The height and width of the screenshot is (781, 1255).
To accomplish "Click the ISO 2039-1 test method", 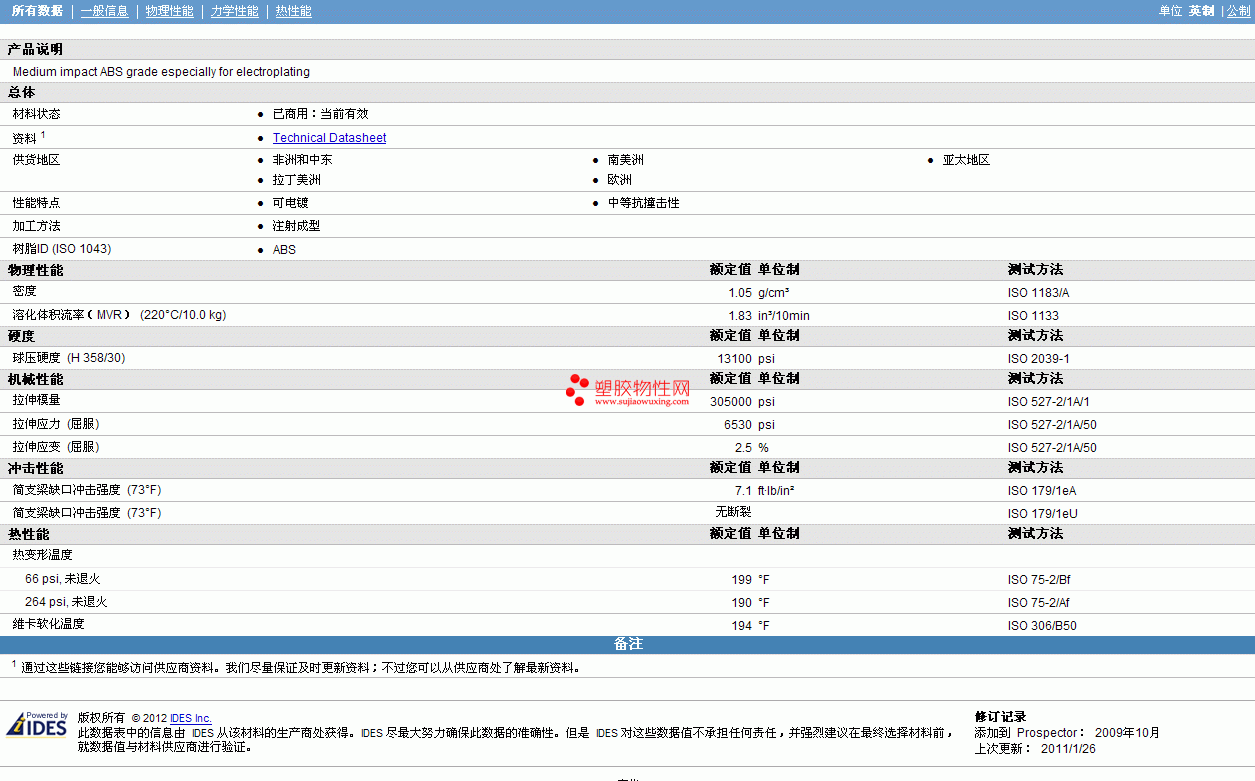I will (x=1038, y=359).
